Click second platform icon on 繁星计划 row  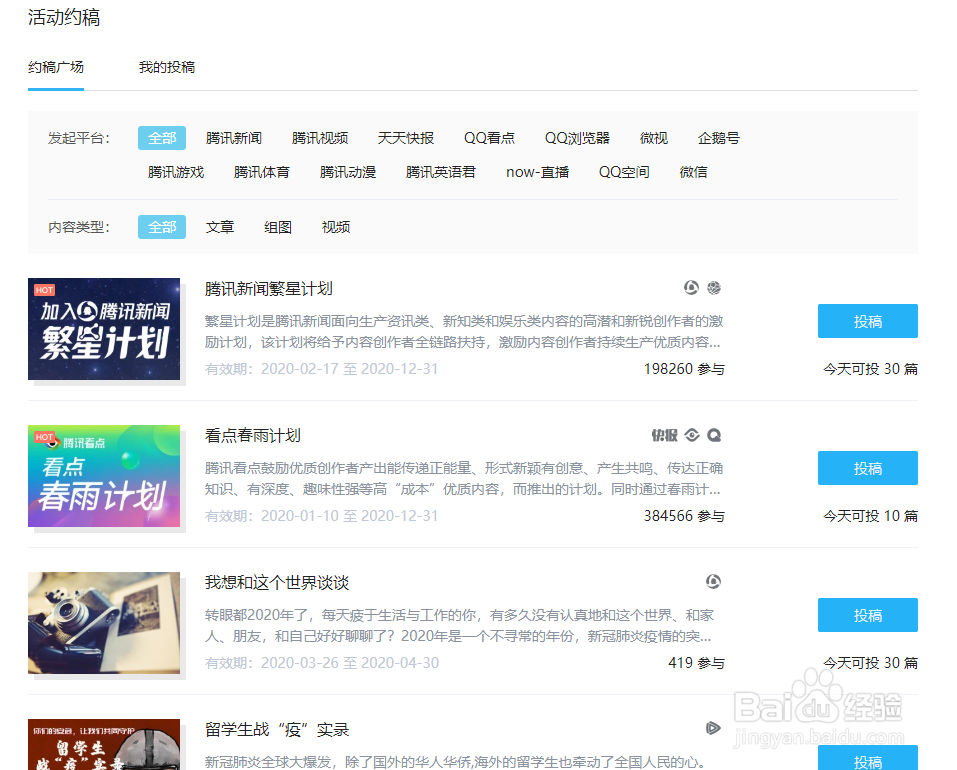tap(713, 287)
